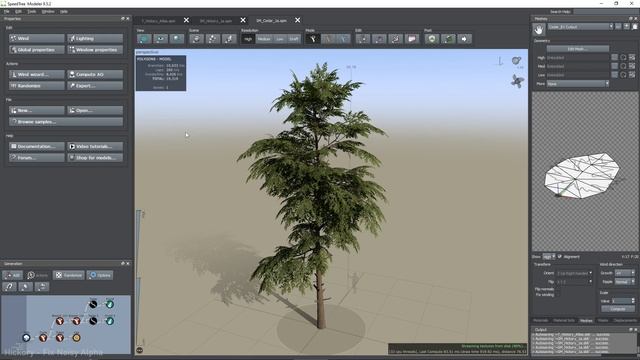Open the Edit menu
Screen dimensions: 640x360
click(18, 11)
